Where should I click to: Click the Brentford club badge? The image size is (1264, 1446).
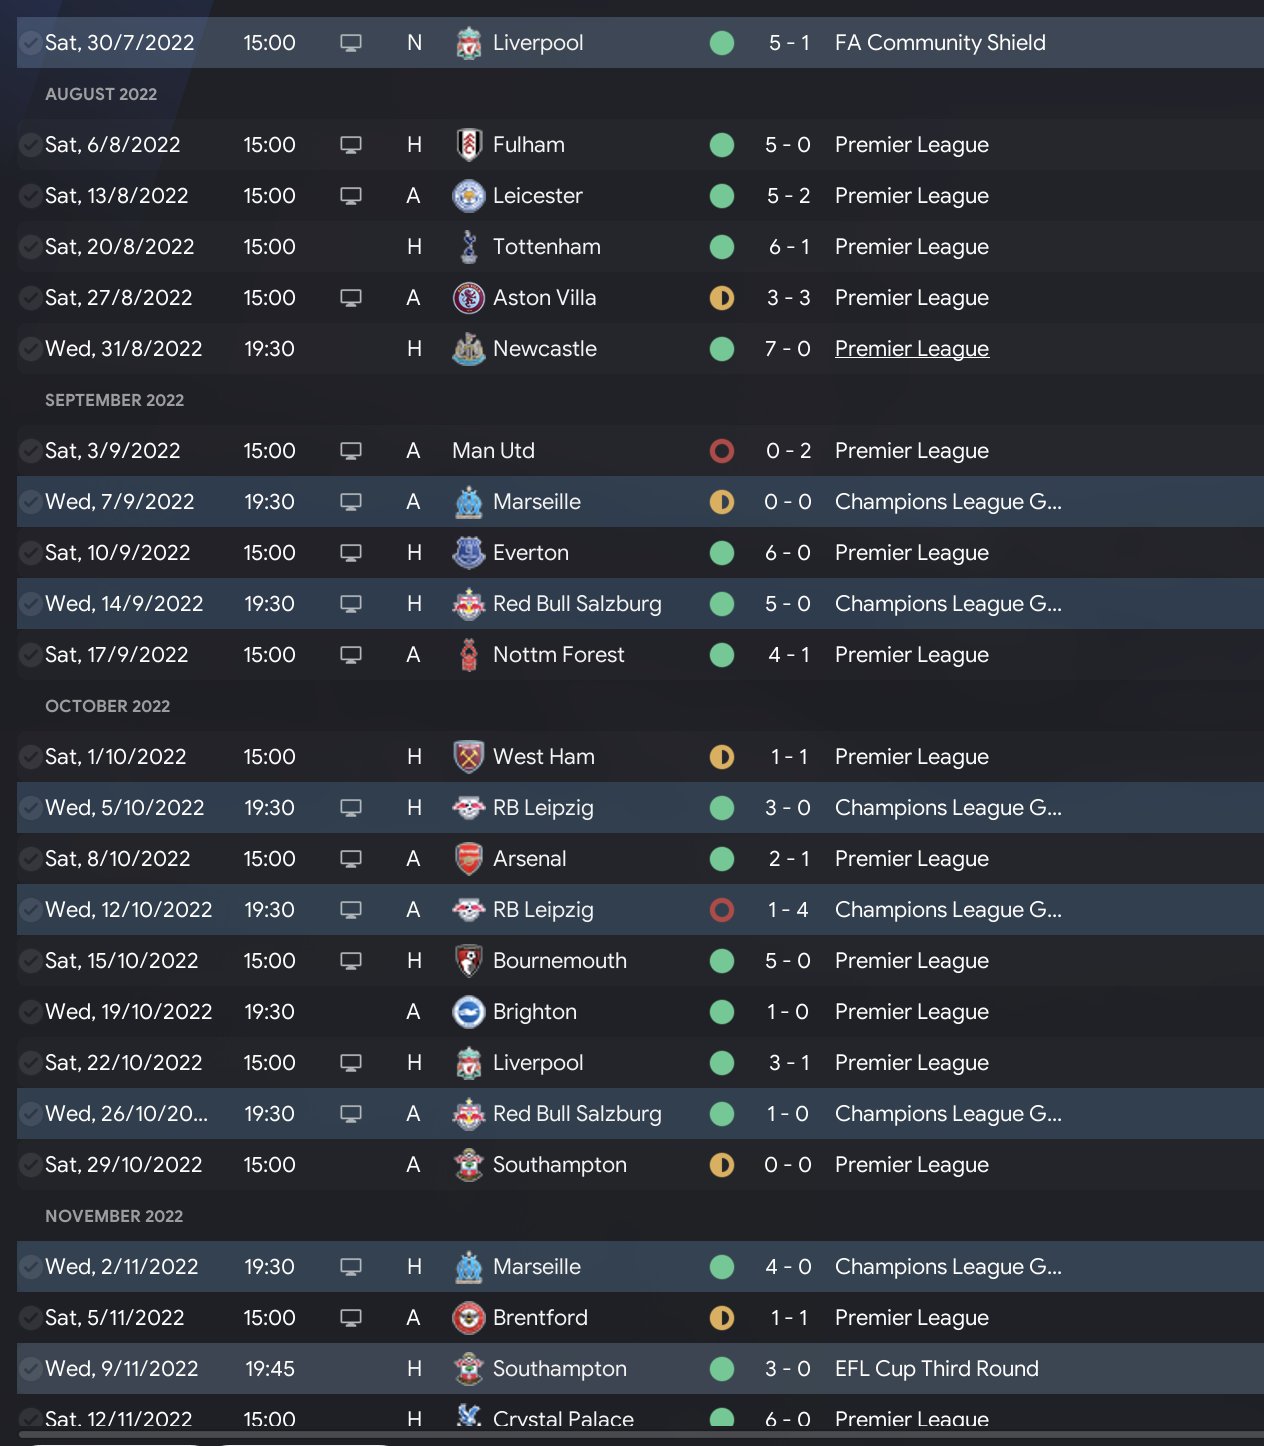(x=468, y=1318)
